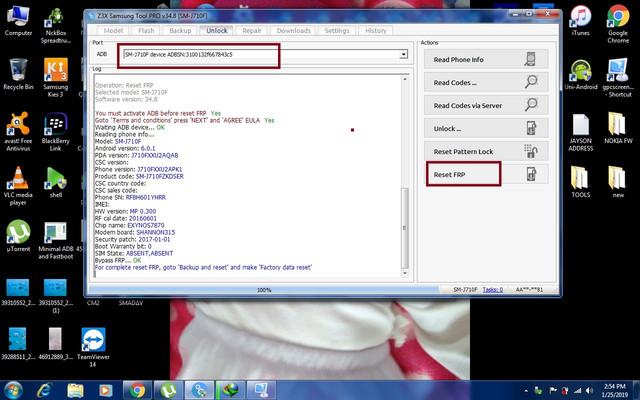Click Read Codes via Server button
This screenshot has width=640, height=400.
(x=486, y=105)
